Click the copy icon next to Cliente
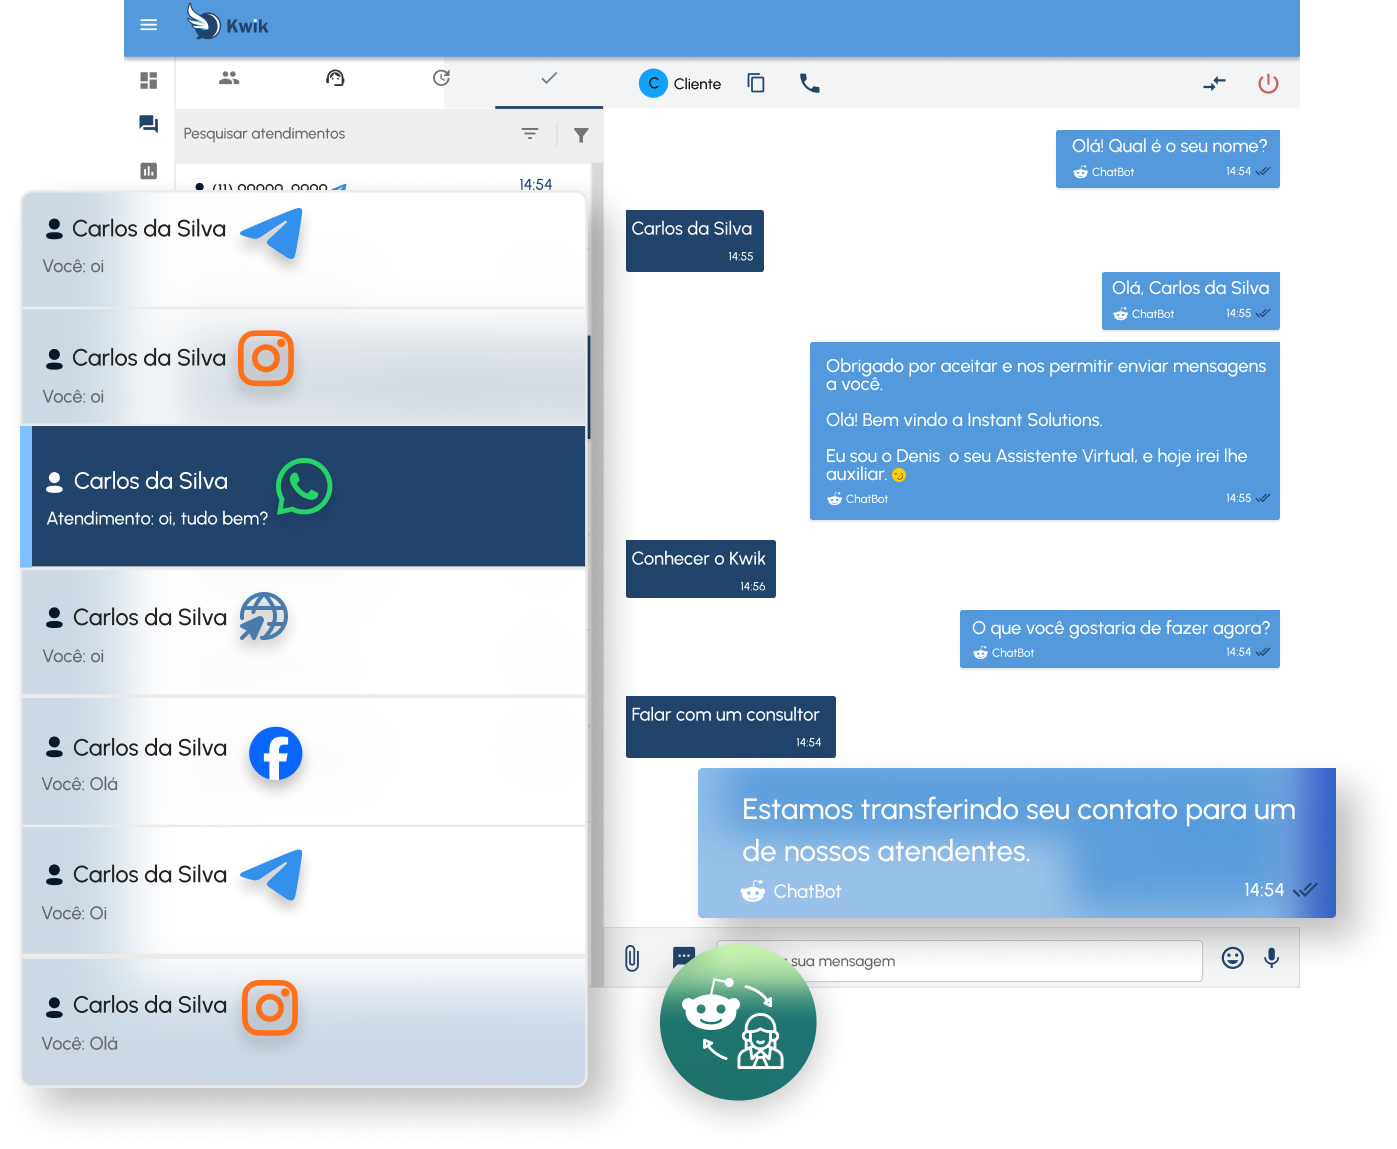The image size is (1397, 1149). tap(756, 84)
